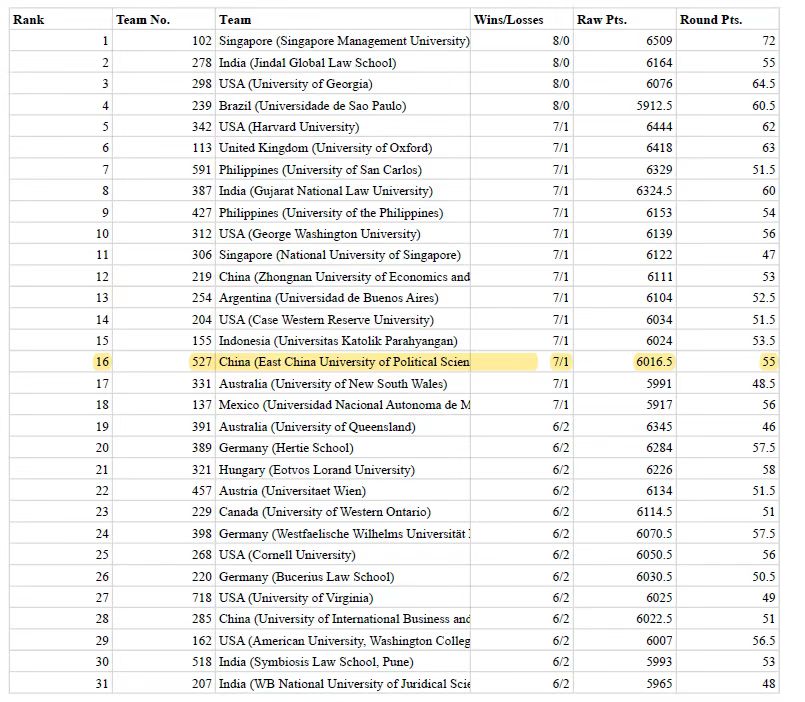Image resolution: width=805 pixels, height=702 pixels.
Task: Select USA University of Georgia cell
Action: (342, 84)
